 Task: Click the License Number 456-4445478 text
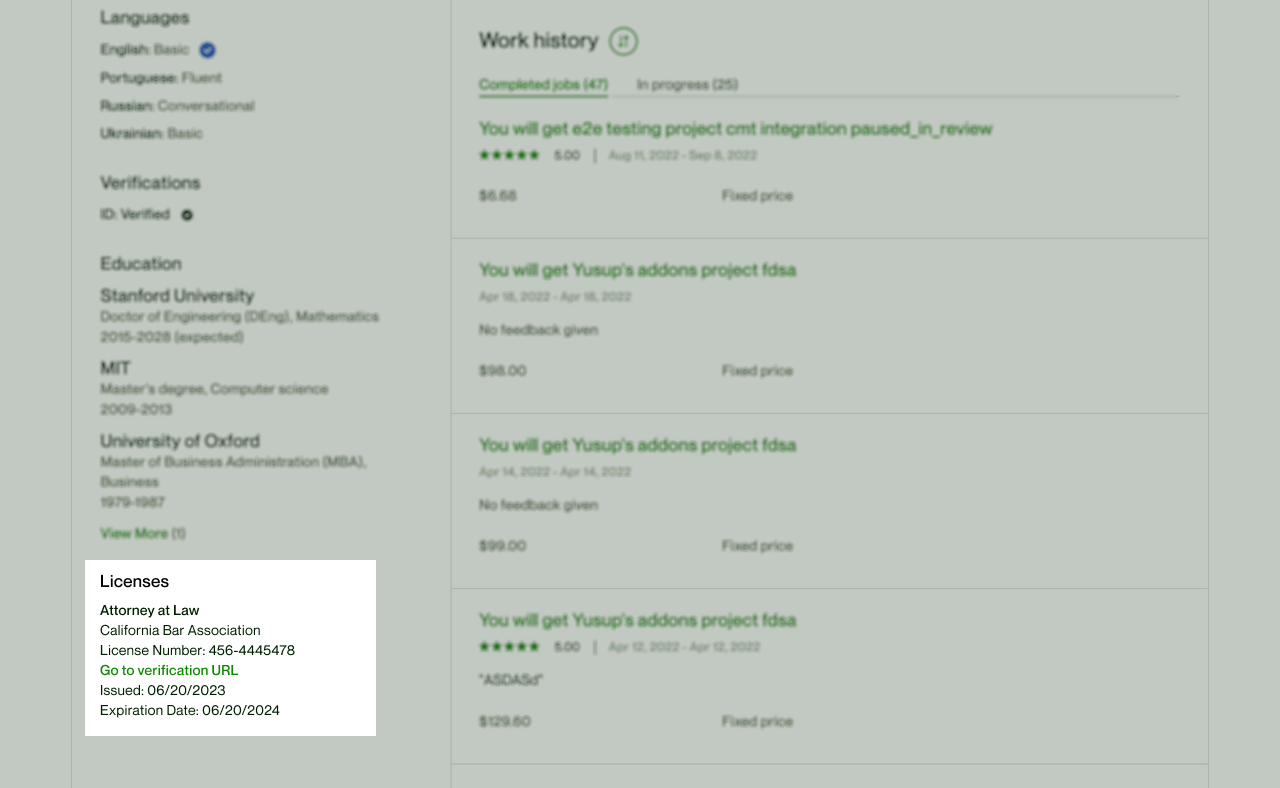(197, 650)
